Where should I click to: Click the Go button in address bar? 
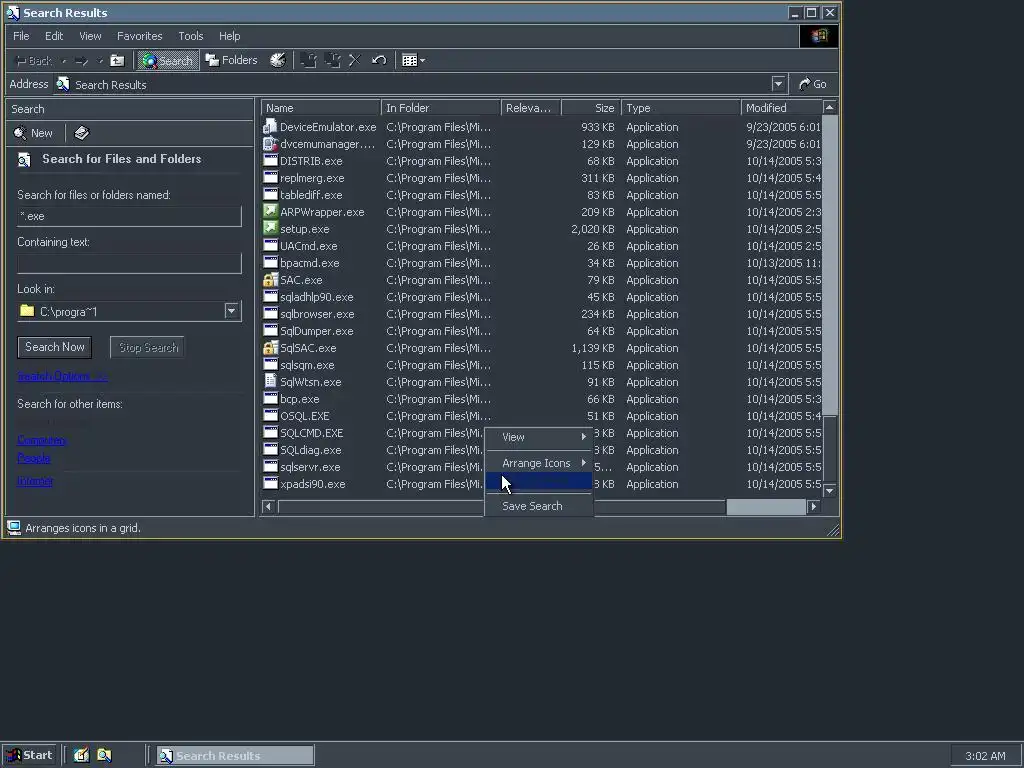pyautogui.click(x=813, y=84)
